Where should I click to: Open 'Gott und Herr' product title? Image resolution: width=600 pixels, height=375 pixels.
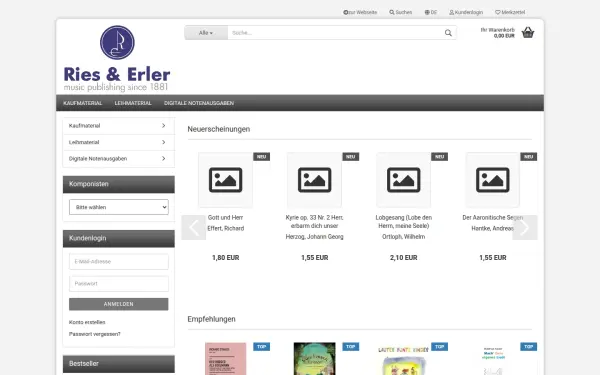click(225, 217)
